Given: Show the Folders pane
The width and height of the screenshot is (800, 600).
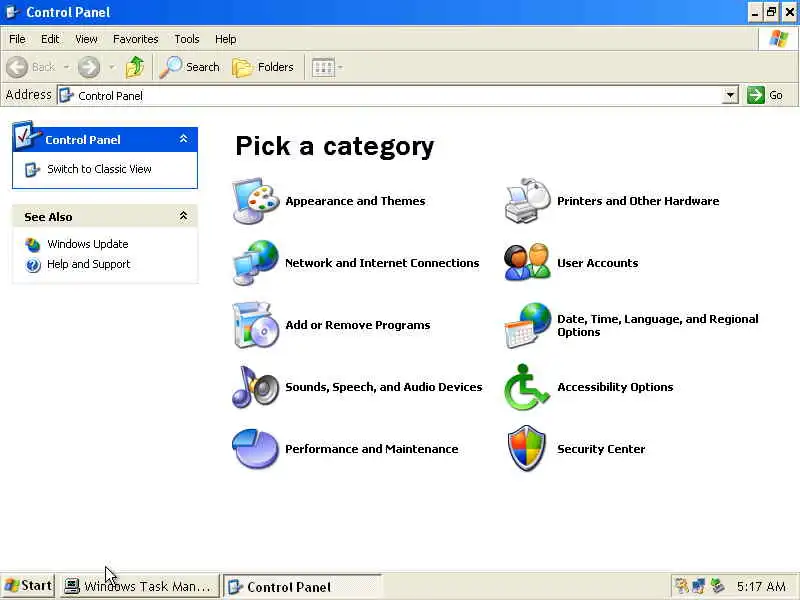Looking at the screenshot, I should point(263,67).
